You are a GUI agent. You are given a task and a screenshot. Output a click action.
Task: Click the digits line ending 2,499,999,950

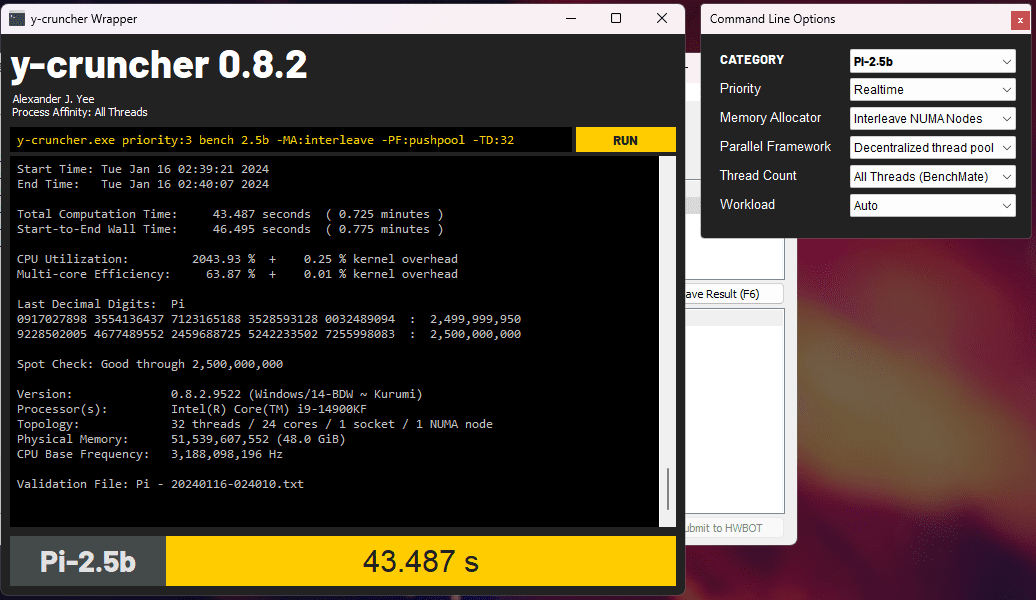click(x=269, y=319)
